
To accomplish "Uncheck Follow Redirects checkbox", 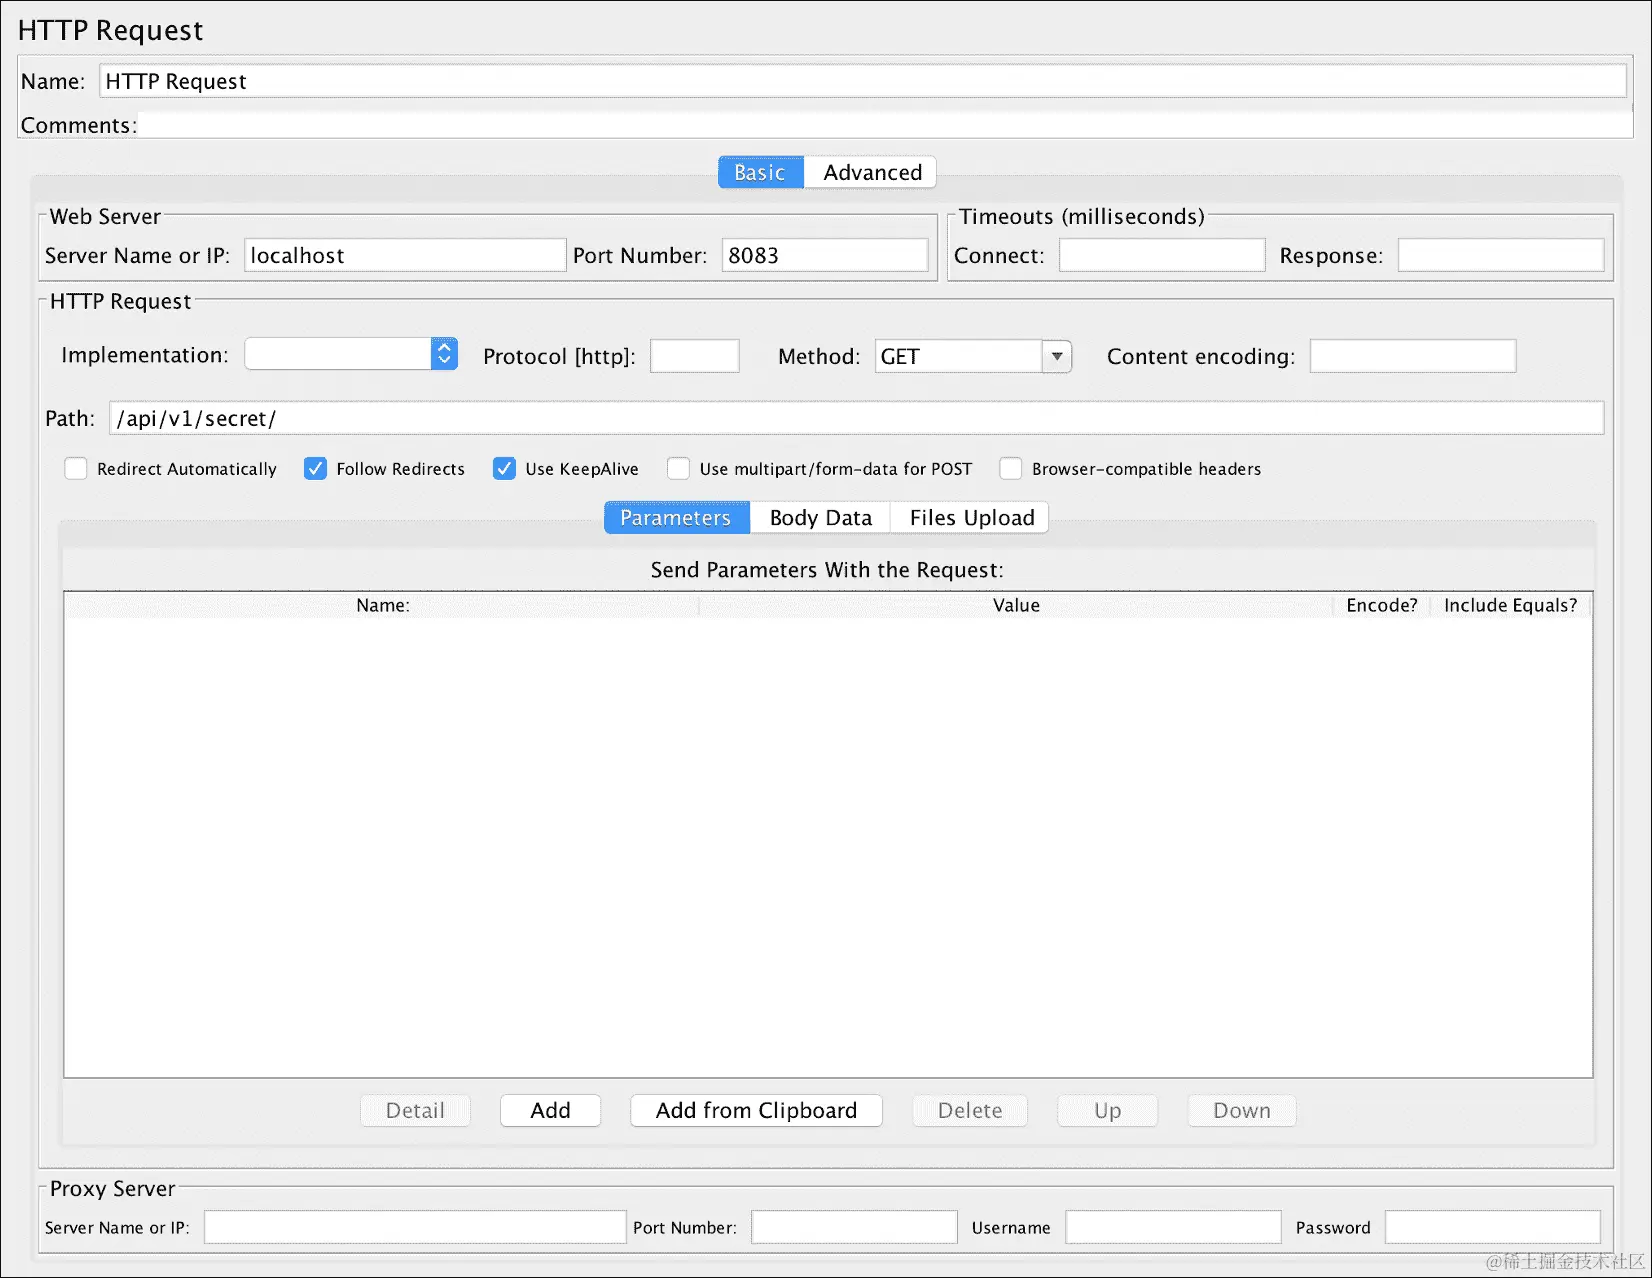I will point(315,468).
